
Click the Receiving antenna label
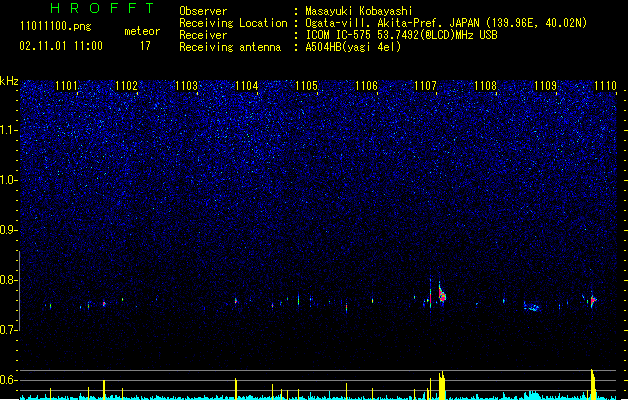(x=230, y=47)
